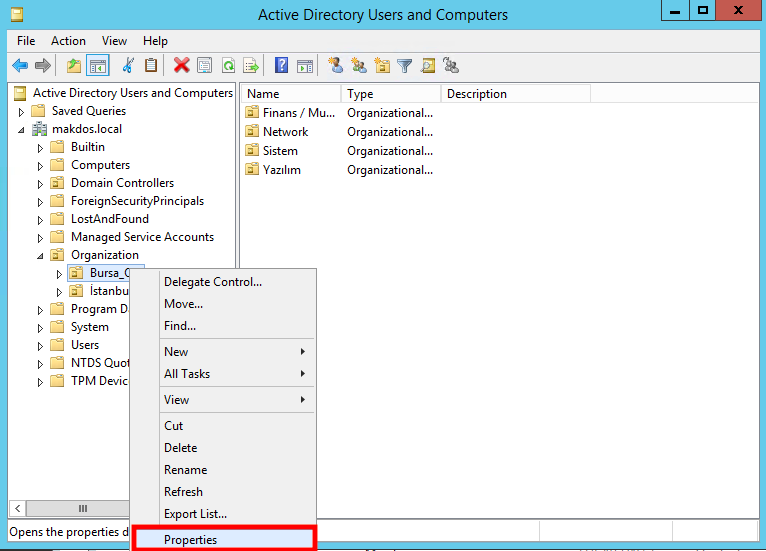The image size is (766, 551).
Task: Choose Cut from context menu
Action: pyautogui.click(x=224, y=425)
